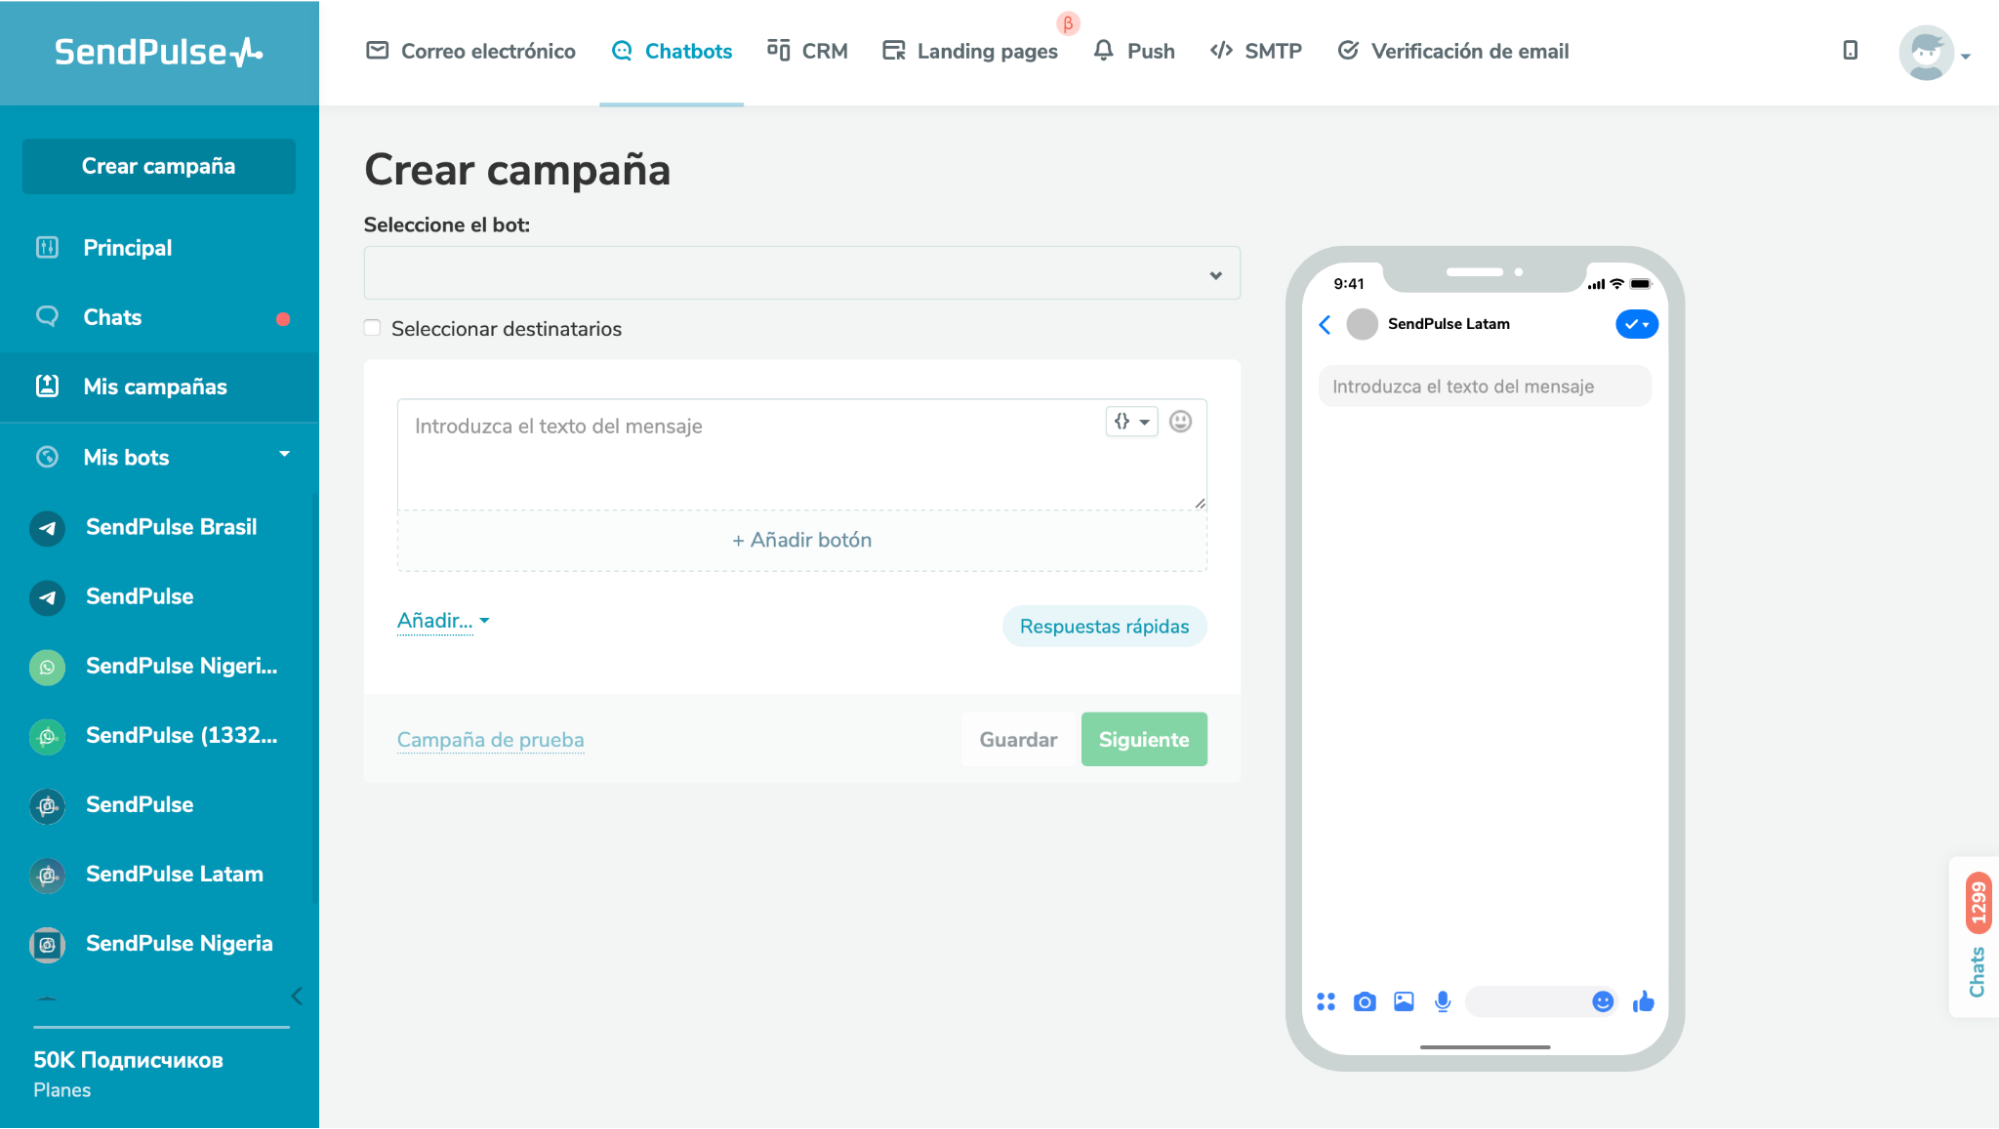The width and height of the screenshot is (1999, 1129).
Task: Switch to the SMTP tab
Action: (x=1255, y=51)
